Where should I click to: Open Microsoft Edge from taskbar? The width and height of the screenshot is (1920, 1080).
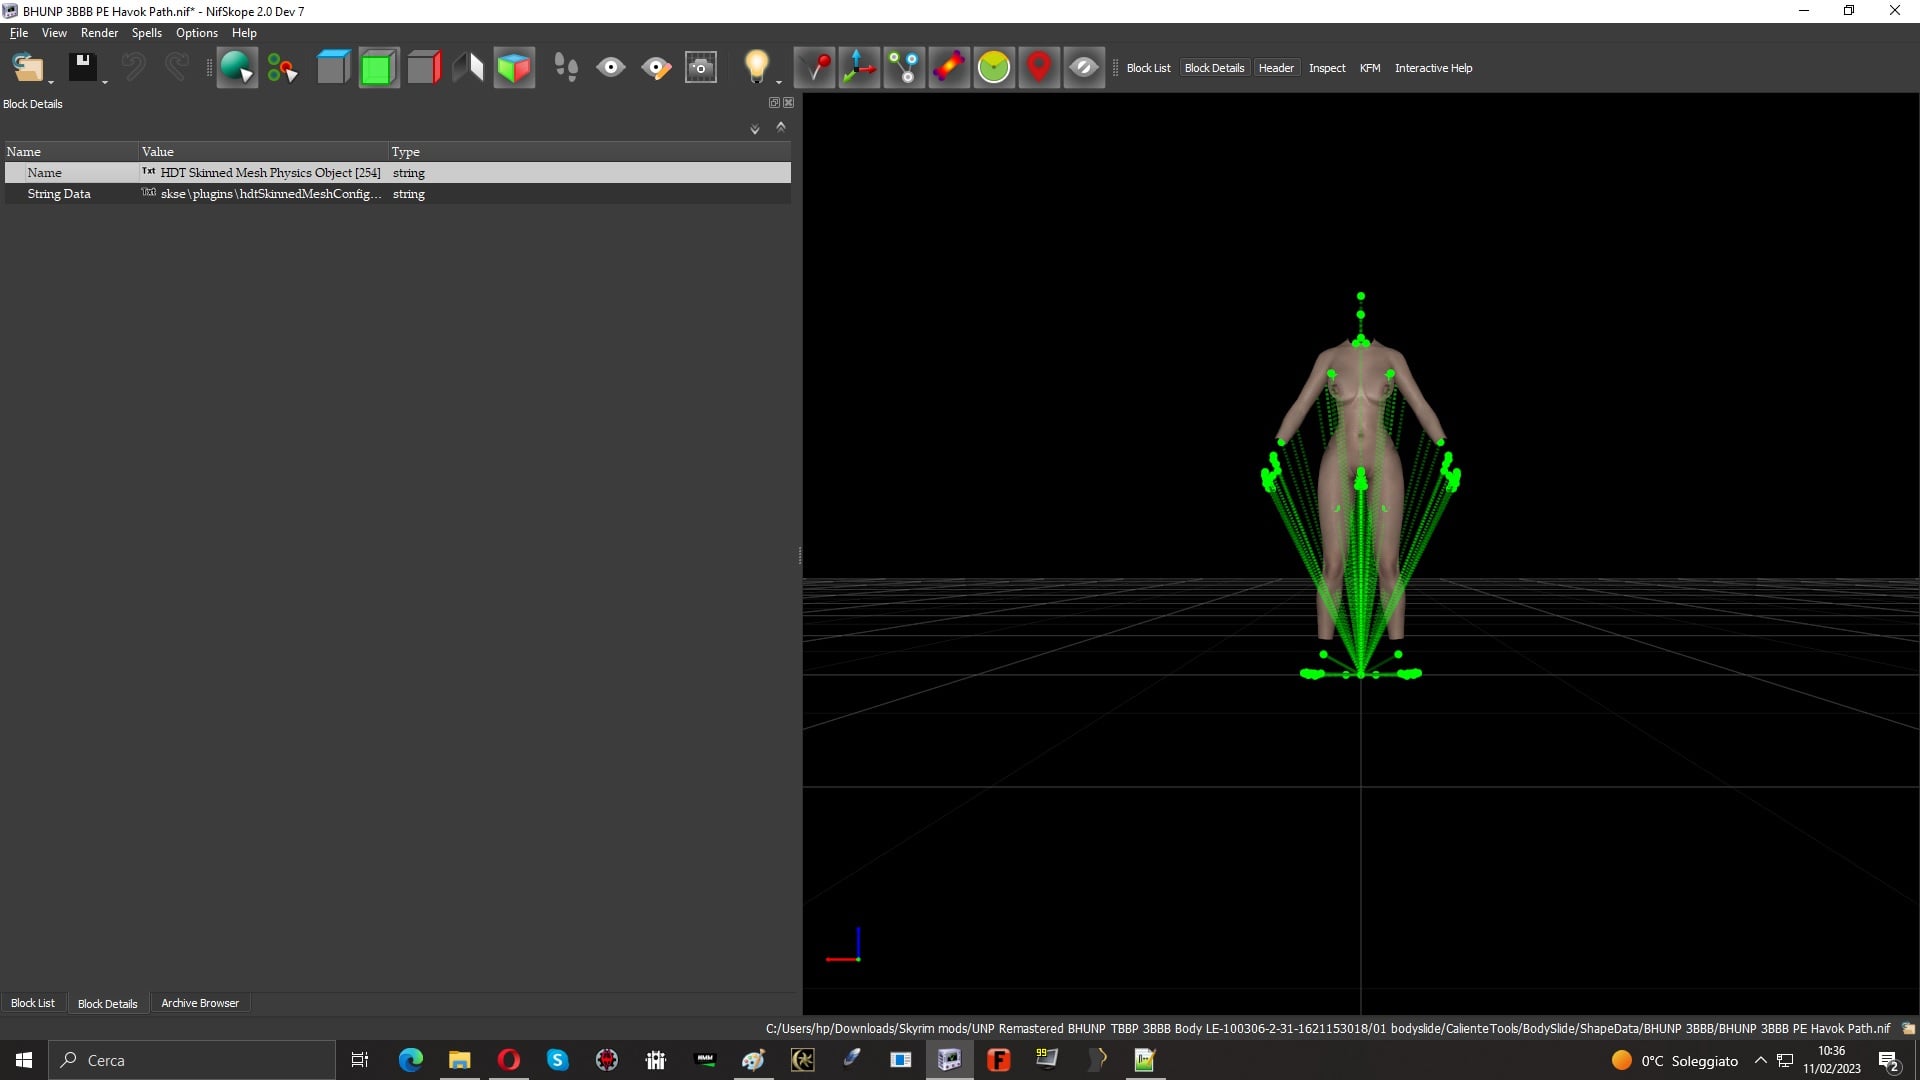410,1060
